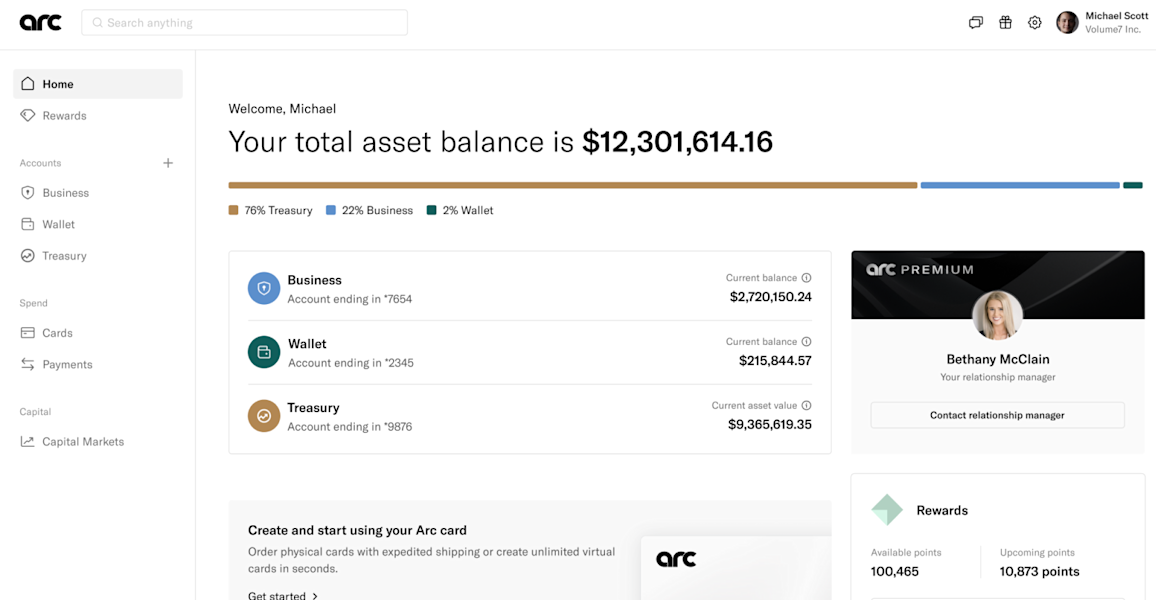1156x600 pixels.
Task: Click the green Wallet account icon
Action: [x=264, y=352]
